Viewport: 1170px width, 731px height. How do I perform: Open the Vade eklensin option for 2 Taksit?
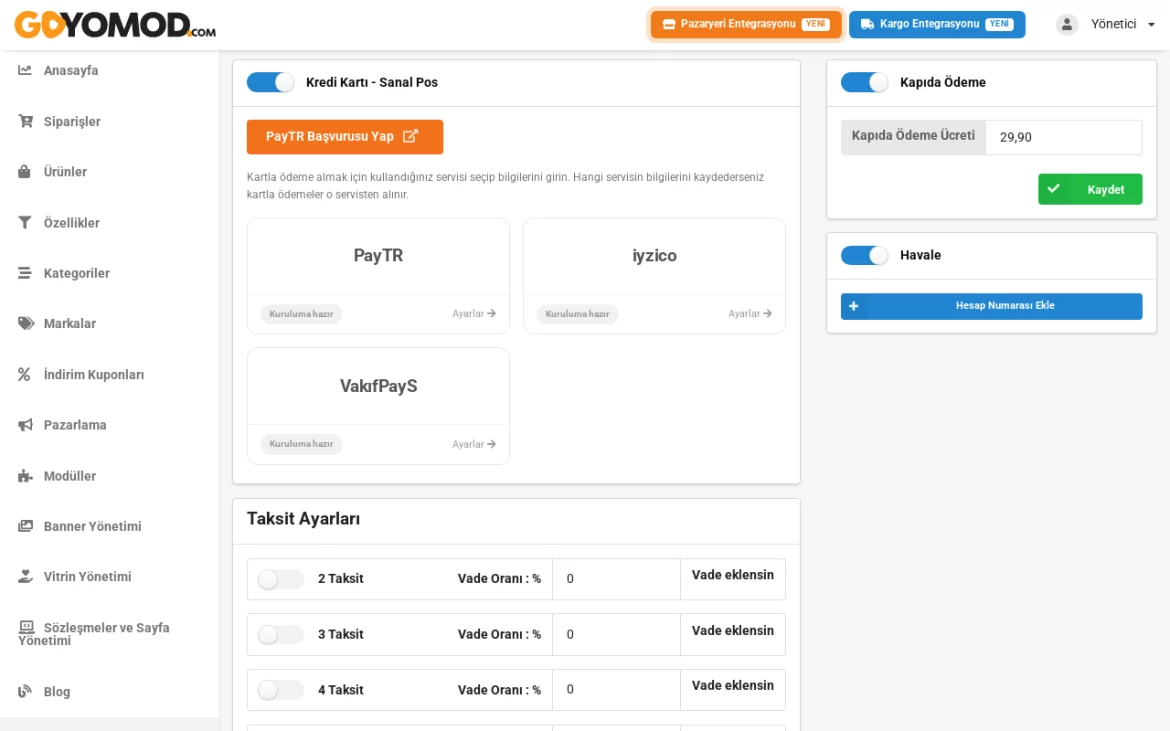pos(733,579)
